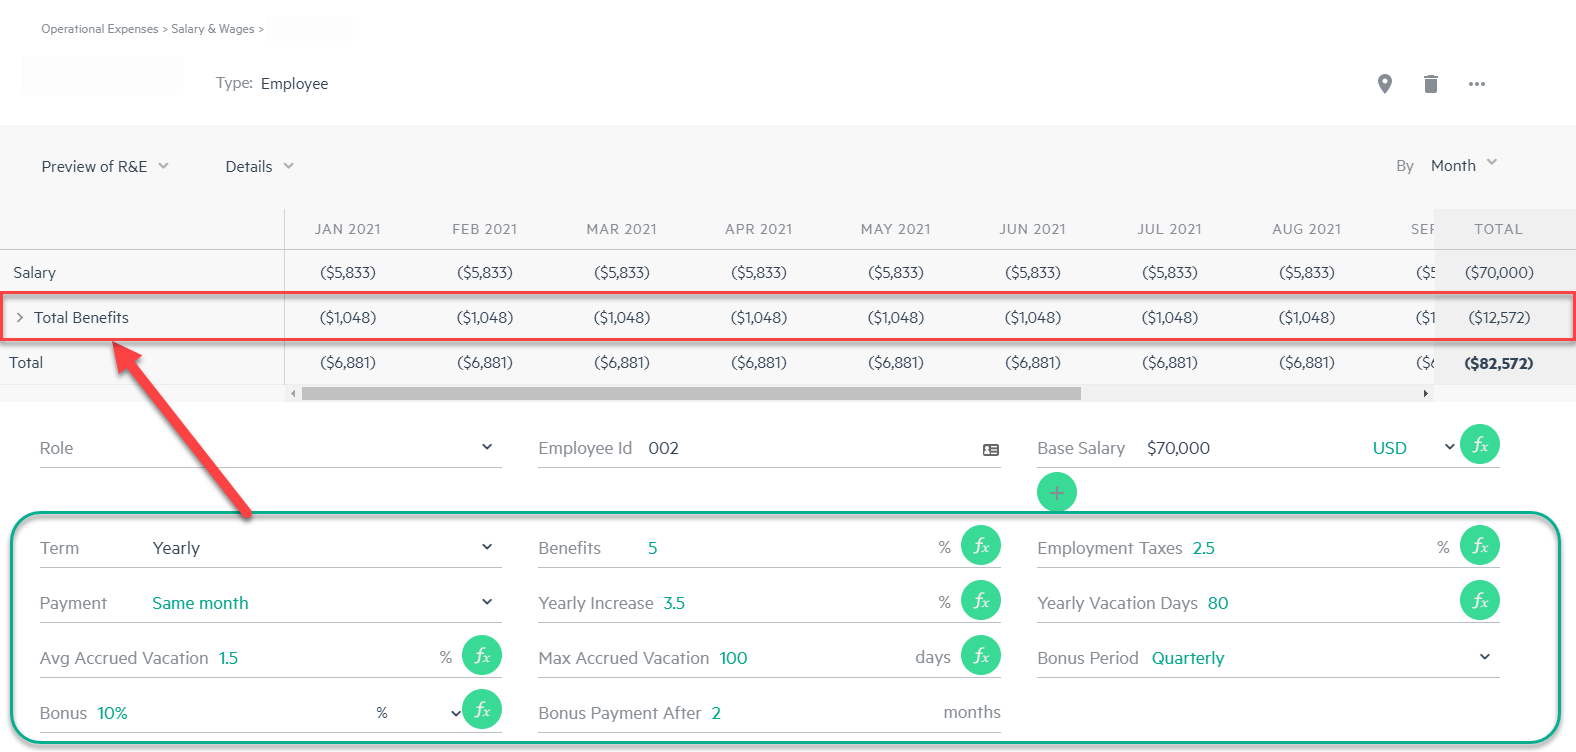Click the formula icon beside Base Salary
The image size is (1576, 752).
coord(1479,445)
